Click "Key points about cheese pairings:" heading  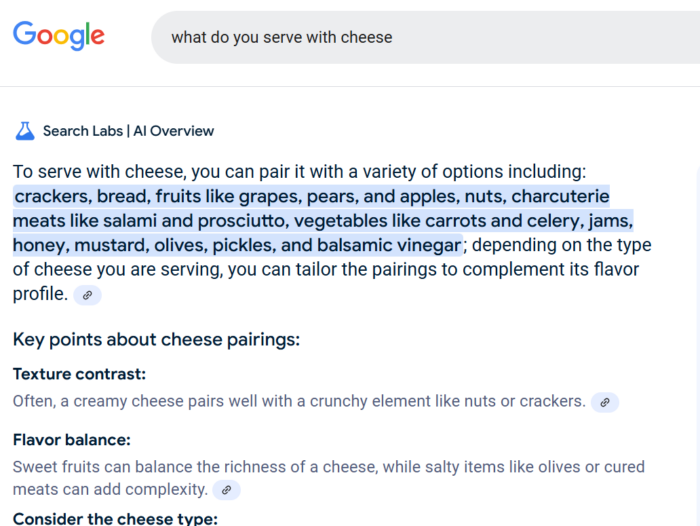[156, 340]
